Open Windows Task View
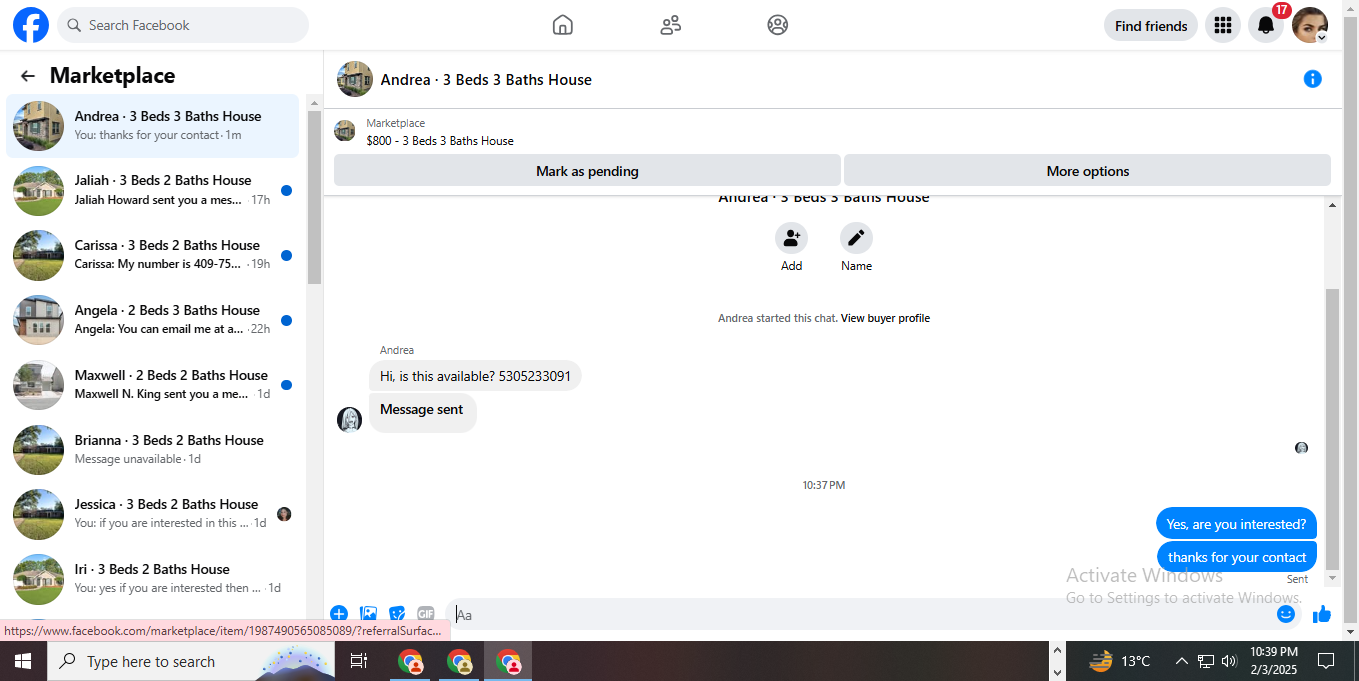1359x681 pixels. (x=359, y=661)
